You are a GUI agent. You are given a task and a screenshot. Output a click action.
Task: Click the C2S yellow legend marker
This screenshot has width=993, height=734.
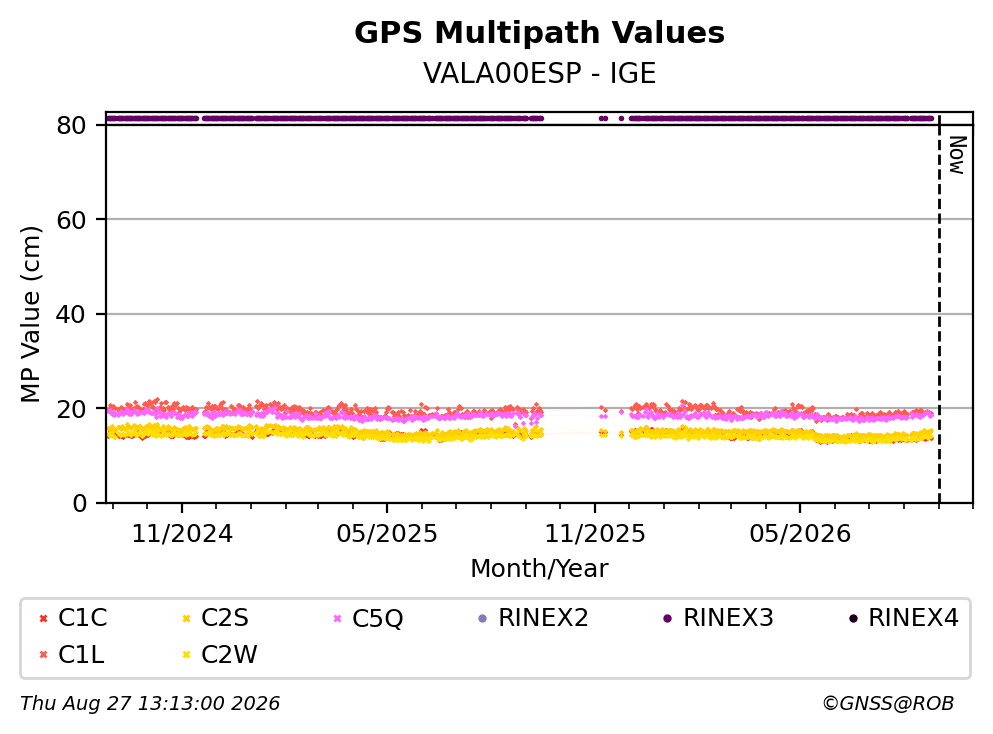pos(186,618)
